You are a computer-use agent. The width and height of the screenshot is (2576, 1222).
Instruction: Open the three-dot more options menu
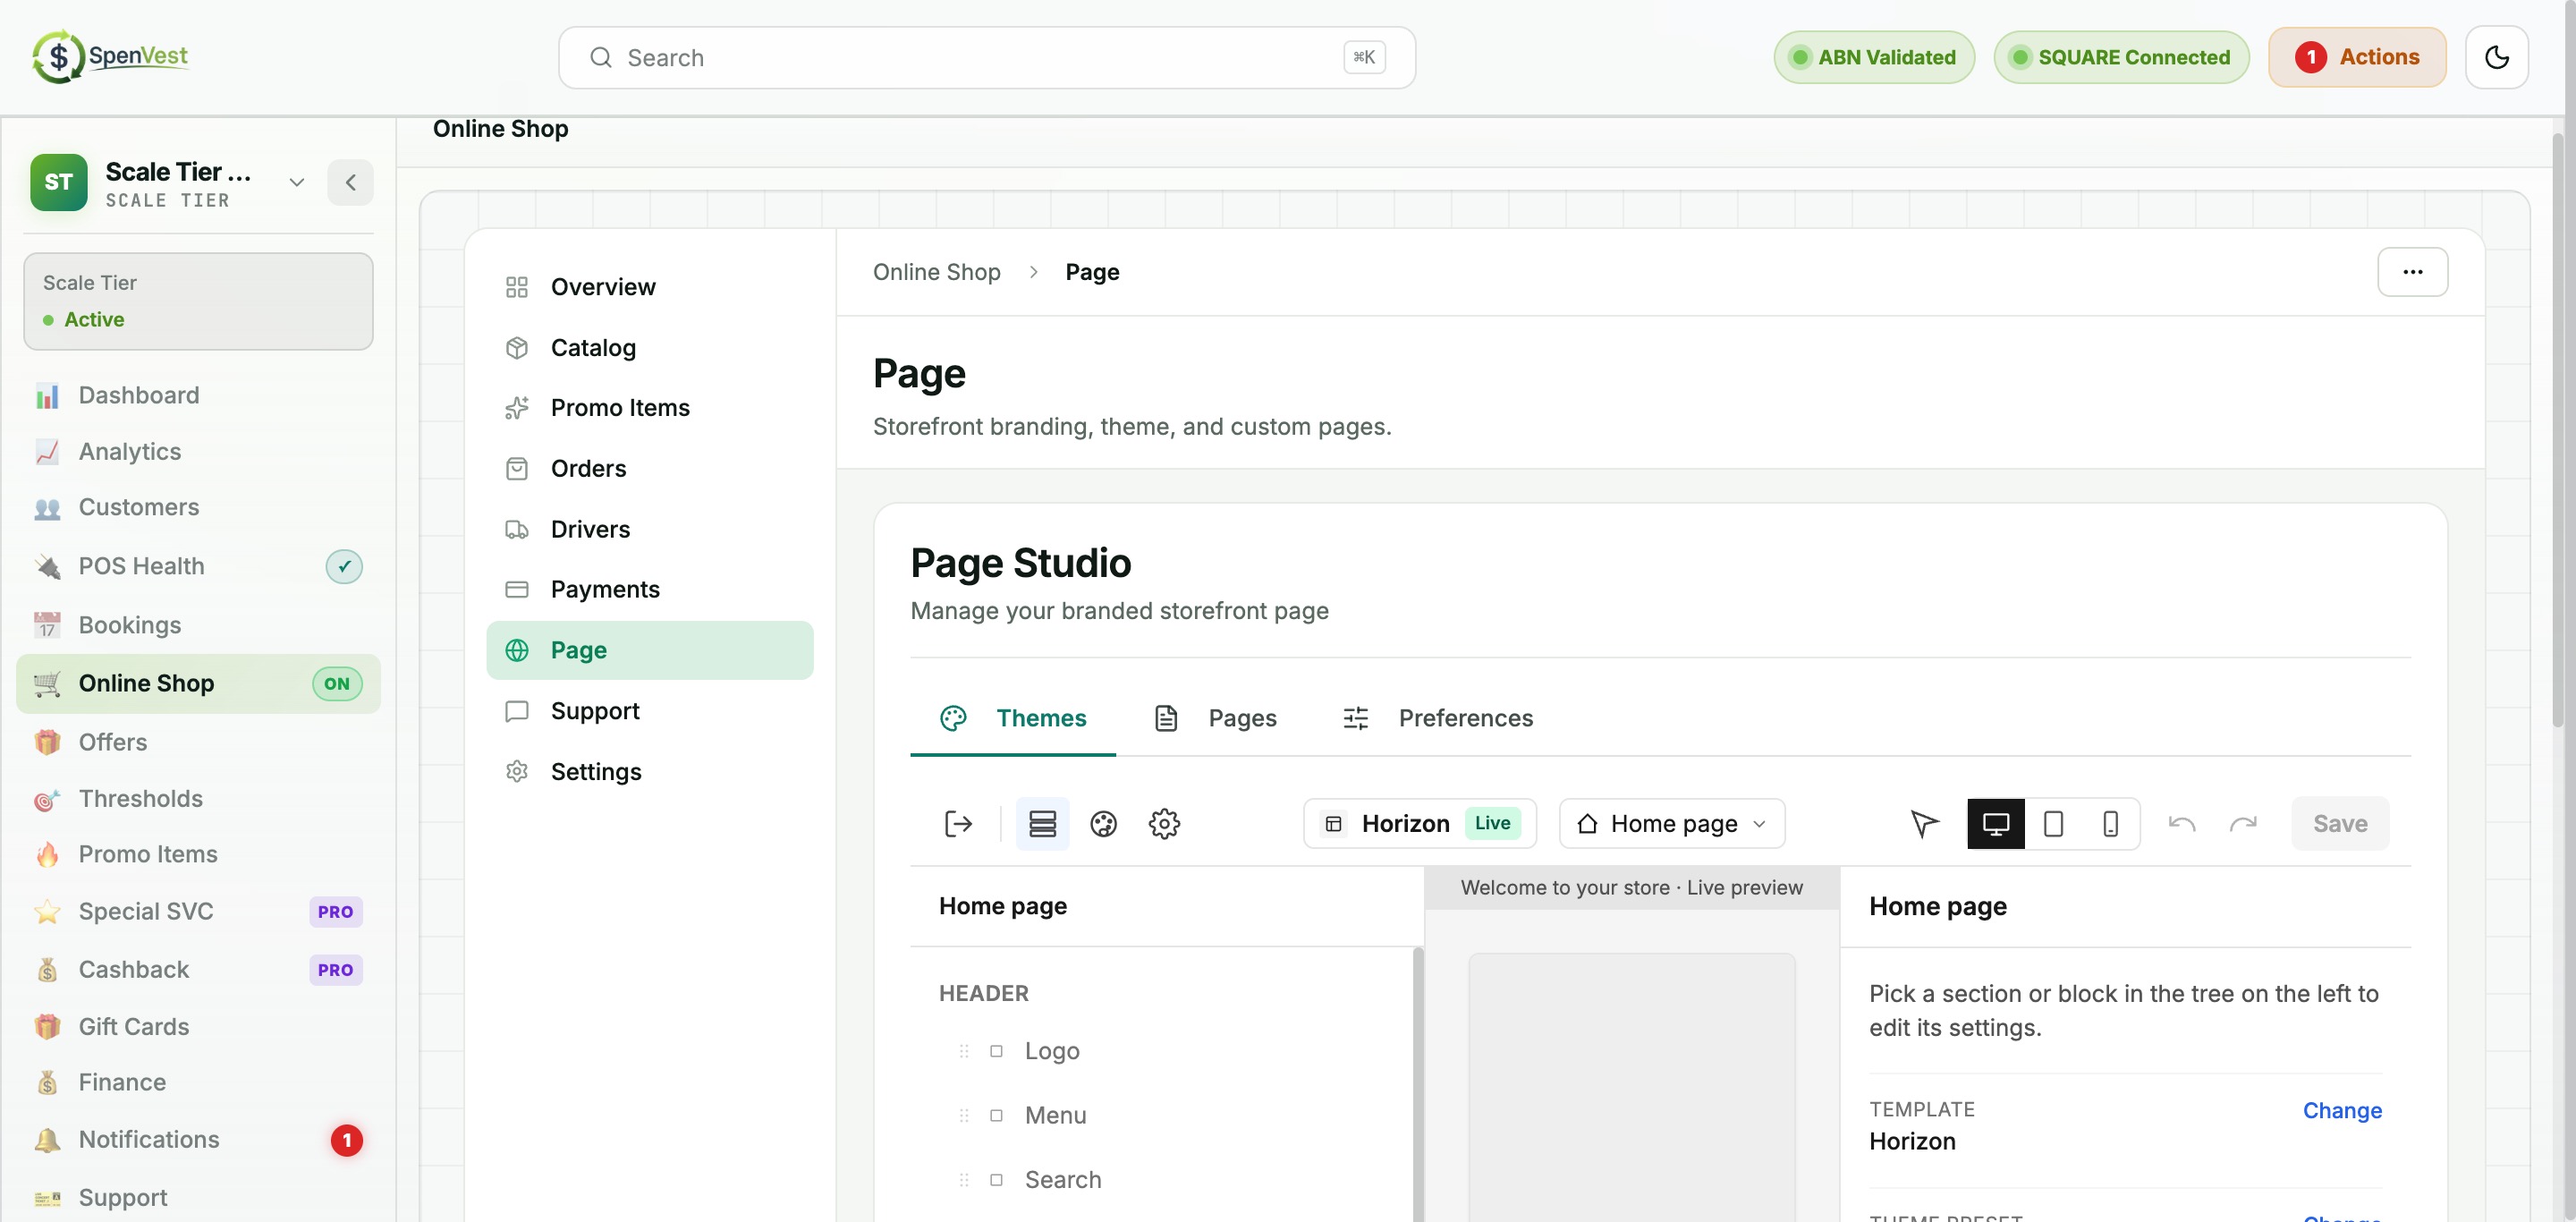2412,272
